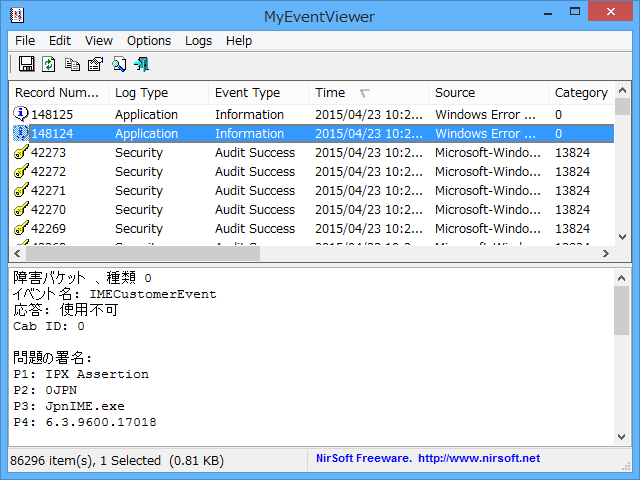Click 'P4: 6.3.9600.17018' line
640x480 pixels.
click(85, 422)
